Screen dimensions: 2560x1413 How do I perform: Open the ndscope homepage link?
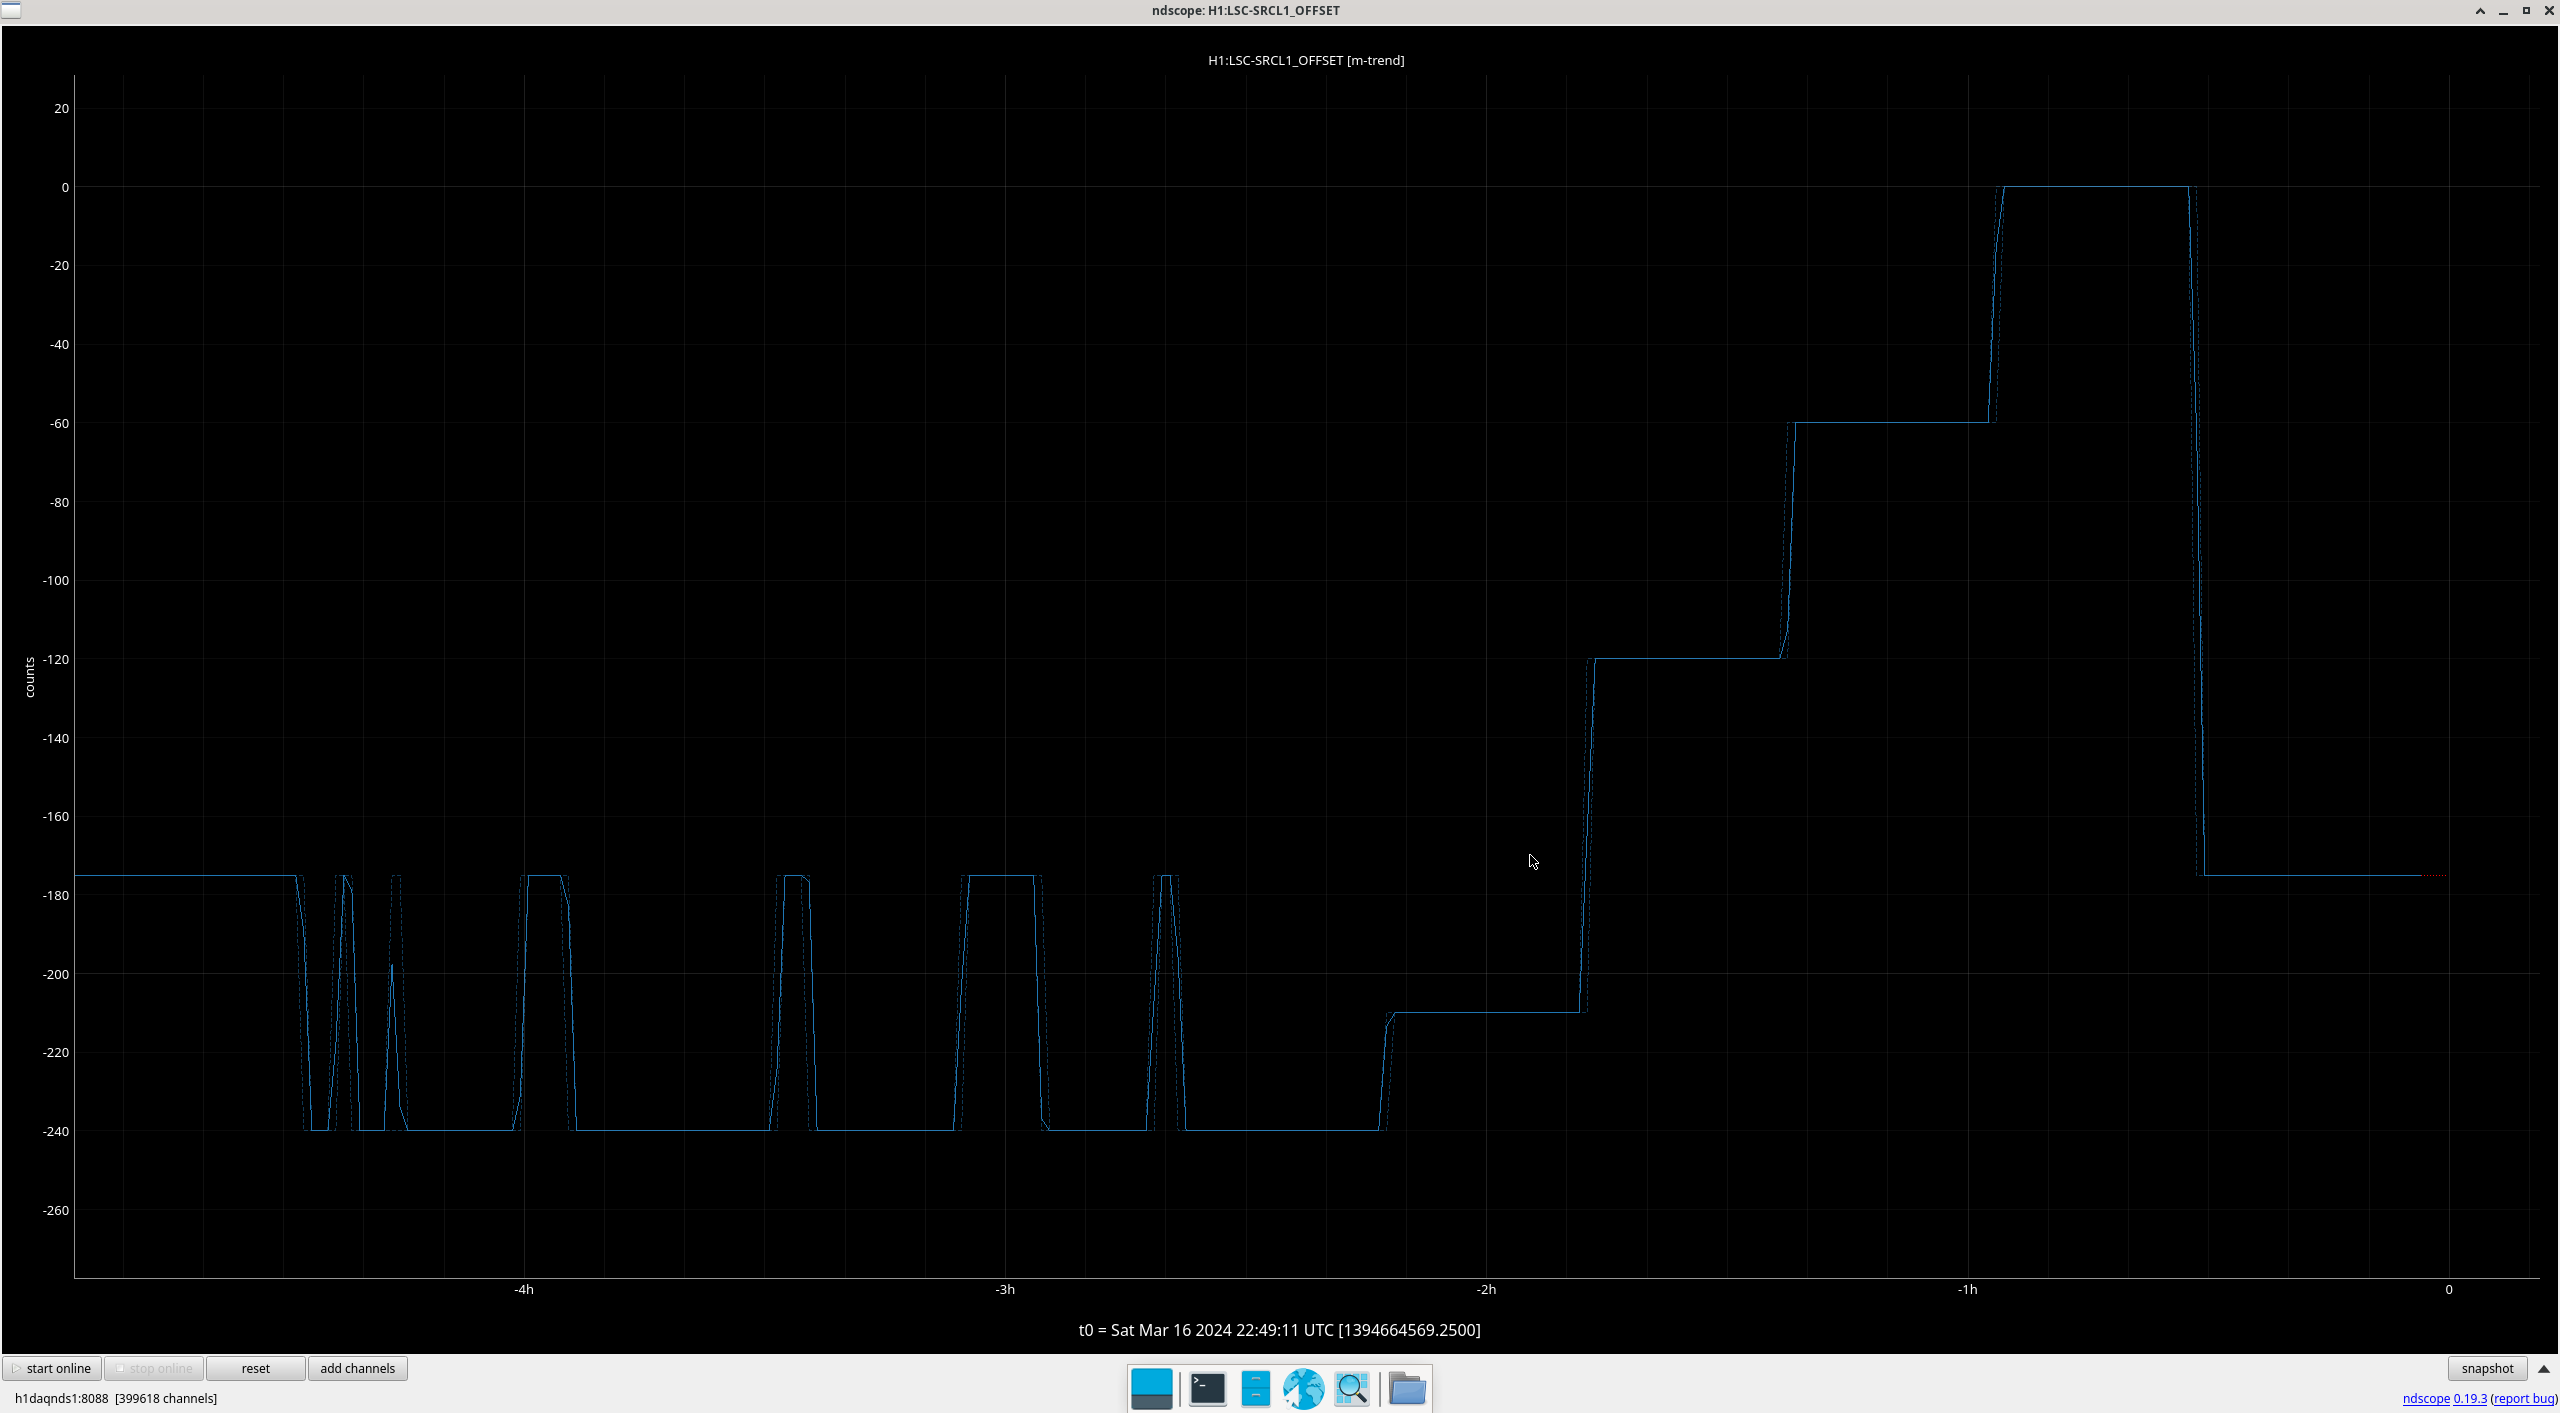tap(2425, 1398)
